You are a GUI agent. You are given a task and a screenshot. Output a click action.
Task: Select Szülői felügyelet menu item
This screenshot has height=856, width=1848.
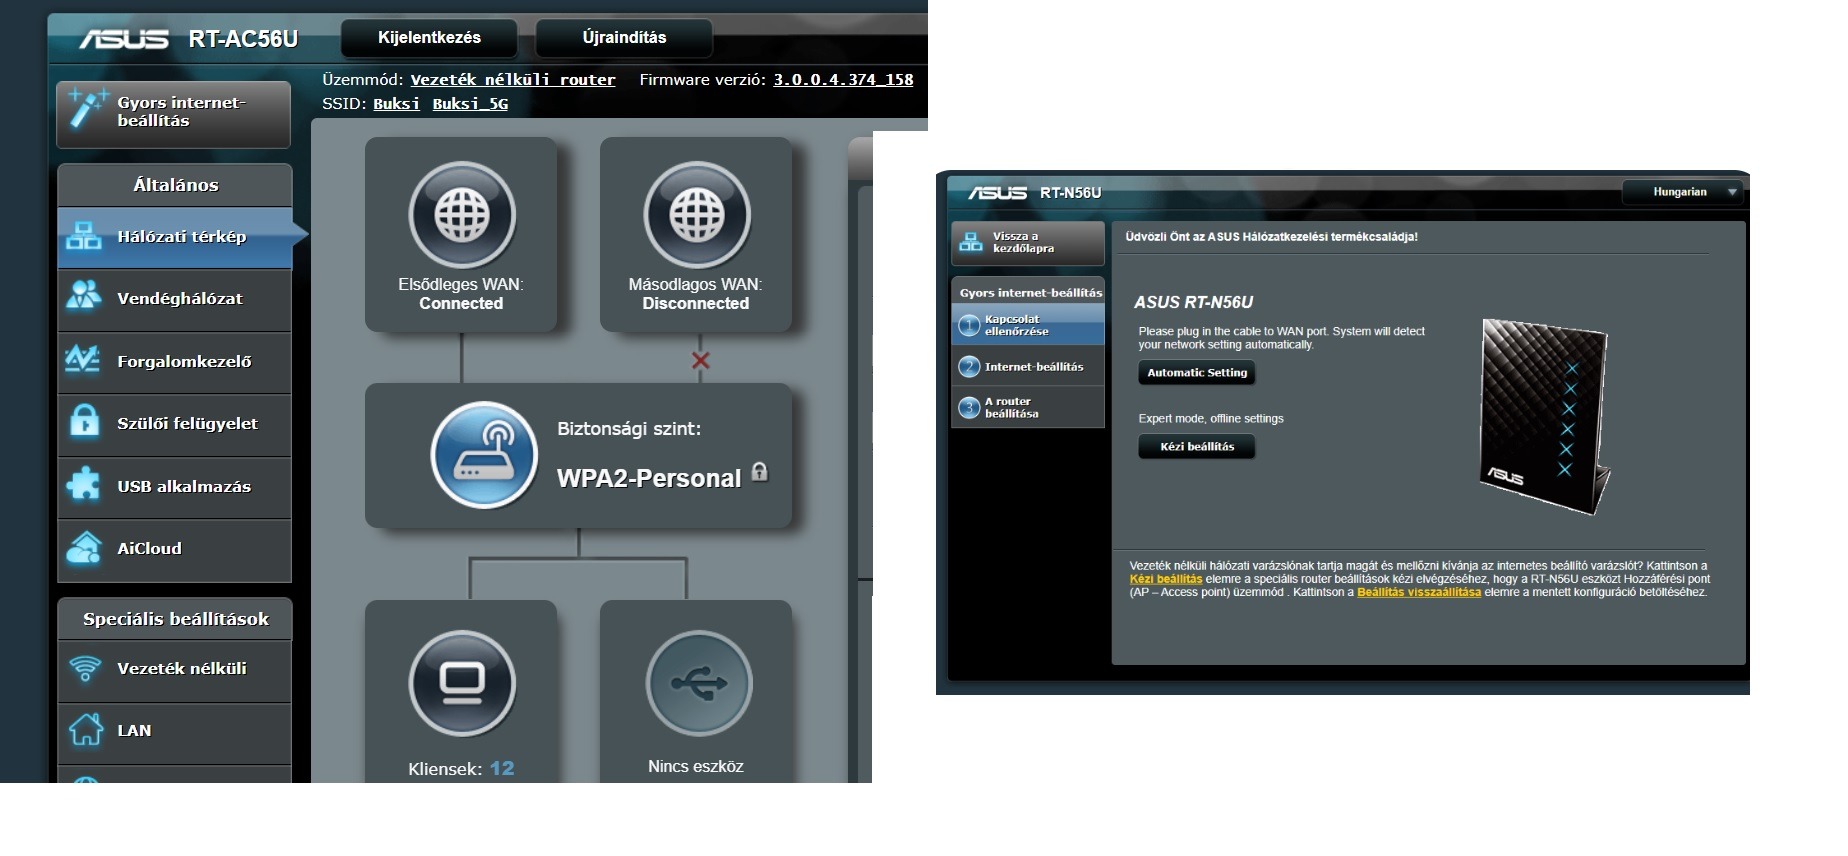click(175, 424)
